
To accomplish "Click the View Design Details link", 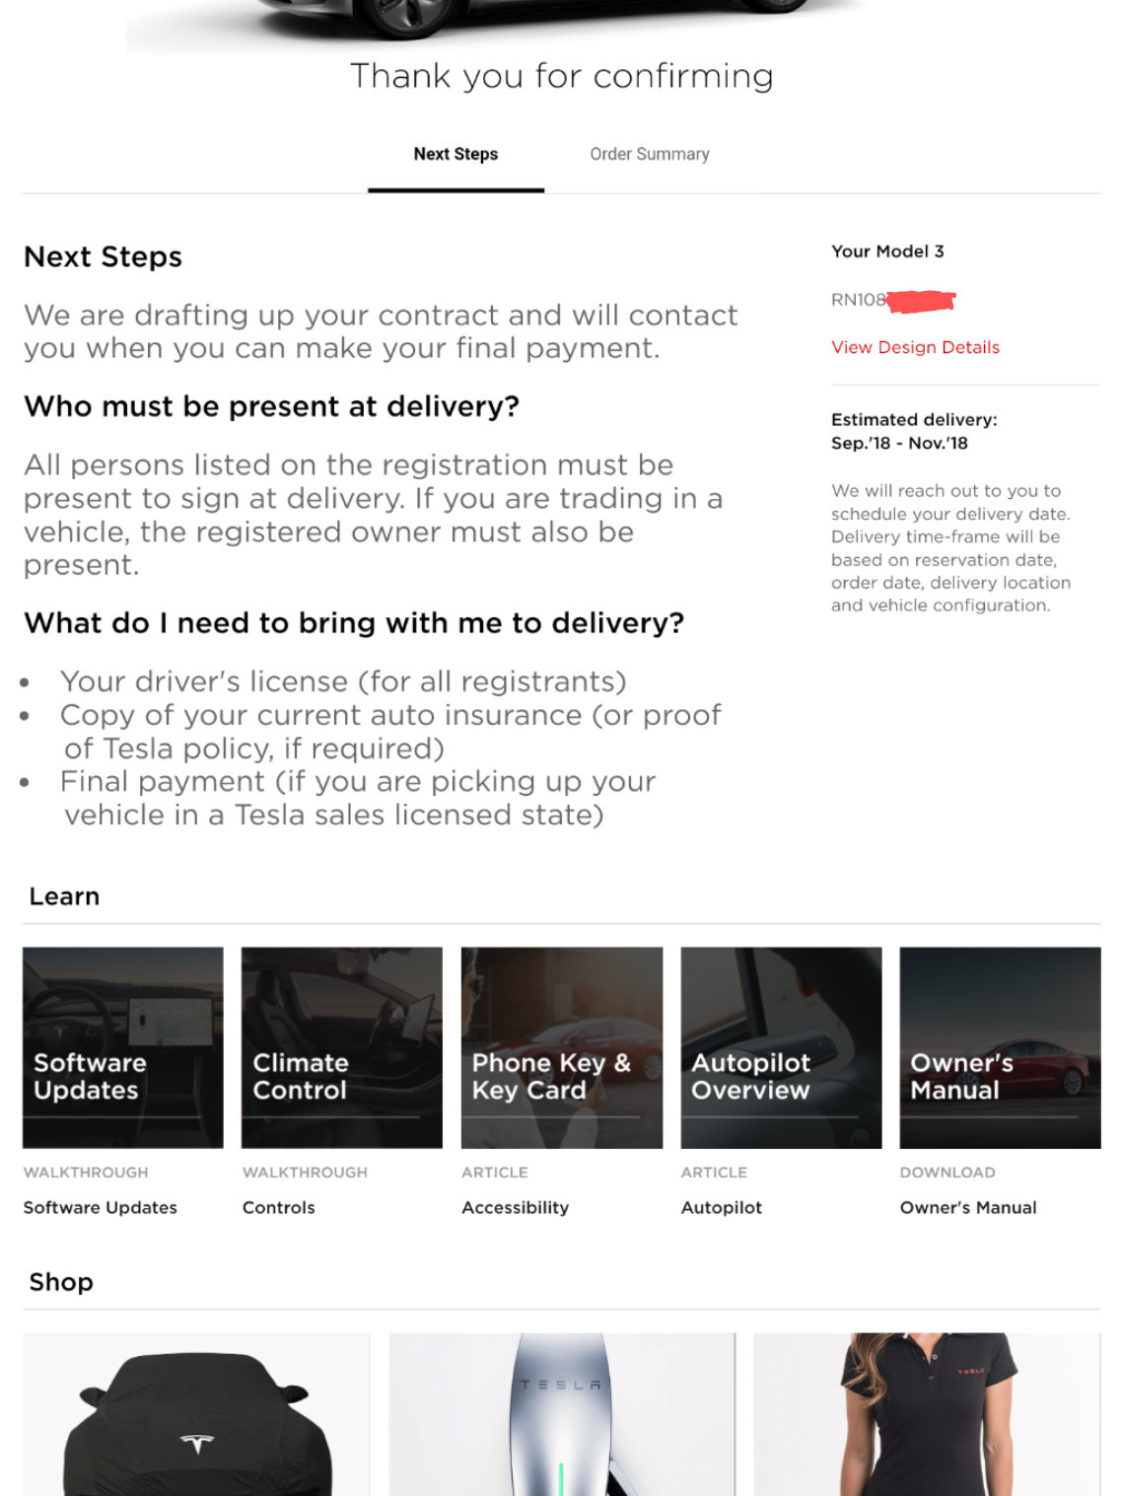I will coord(915,347).
